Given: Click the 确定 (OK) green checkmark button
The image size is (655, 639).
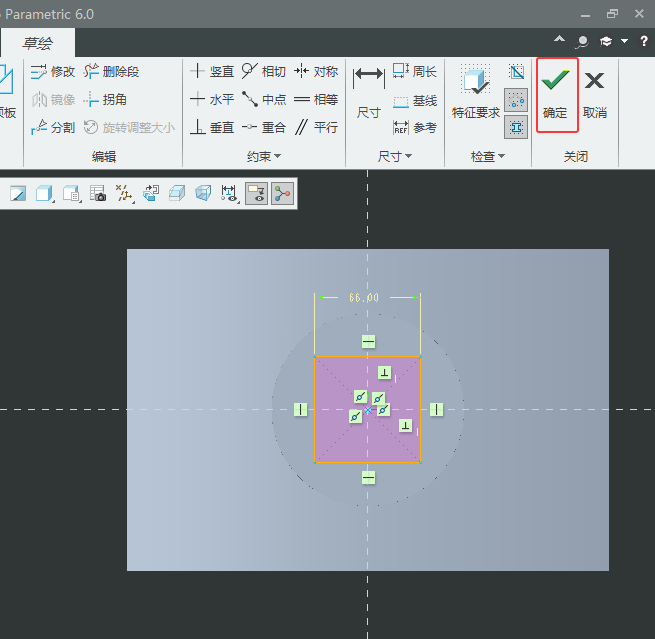Looking at the screenshot, I should pyautogui.click(x=555, y=89).
